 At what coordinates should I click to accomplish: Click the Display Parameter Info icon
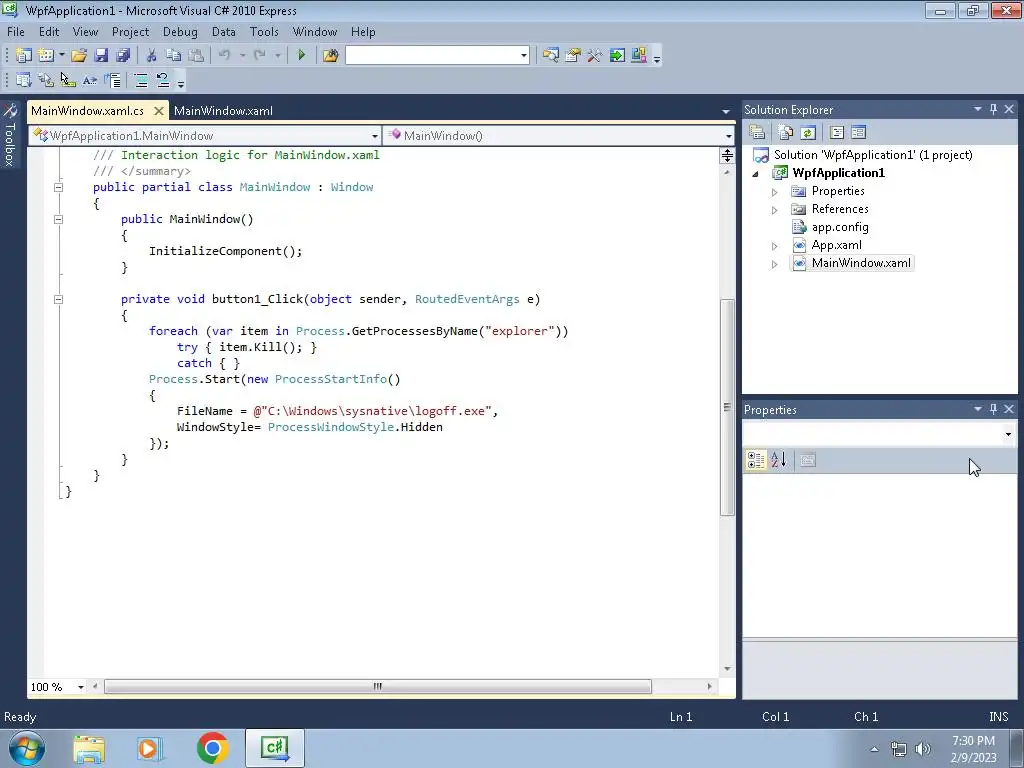(x=46, y=80)
